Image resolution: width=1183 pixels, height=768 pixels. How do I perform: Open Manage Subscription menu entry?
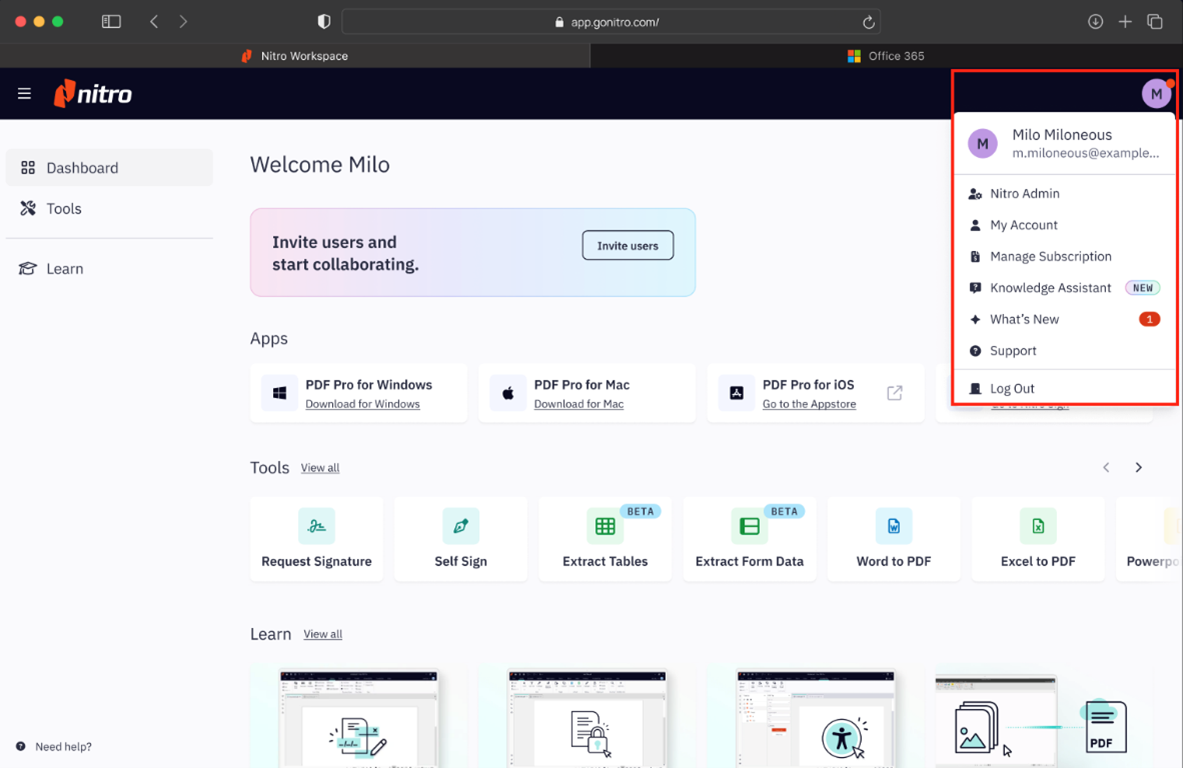(x=1050, y=257)
